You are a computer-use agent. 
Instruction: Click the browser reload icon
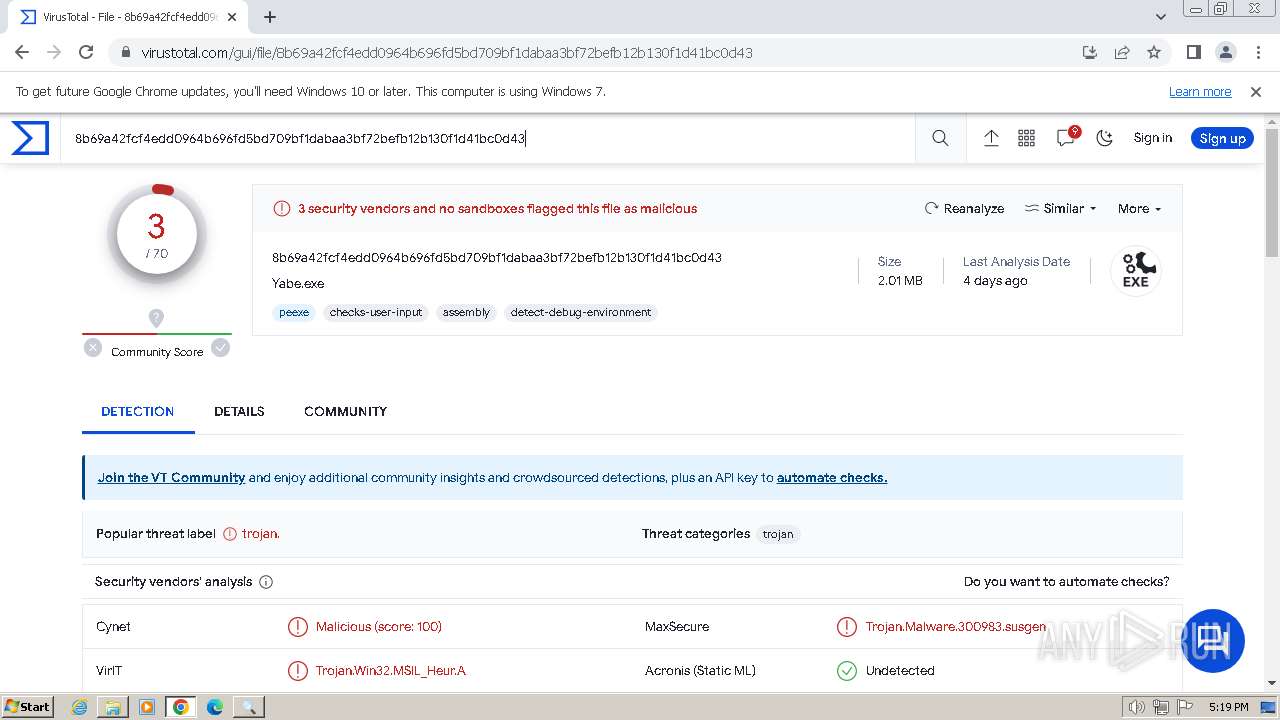tap(86, 52)
